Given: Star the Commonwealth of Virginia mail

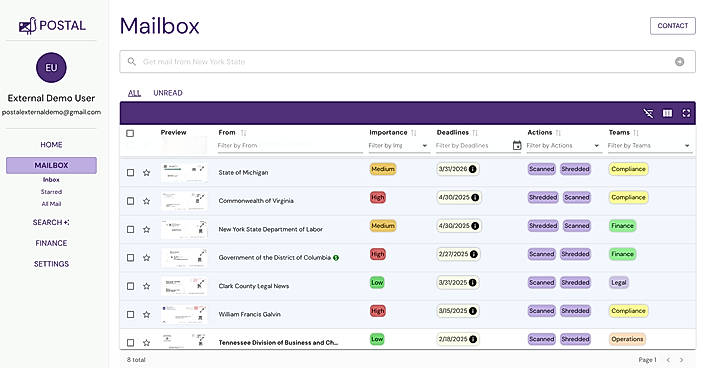Looking at the screenshot, I should (146, 201).
